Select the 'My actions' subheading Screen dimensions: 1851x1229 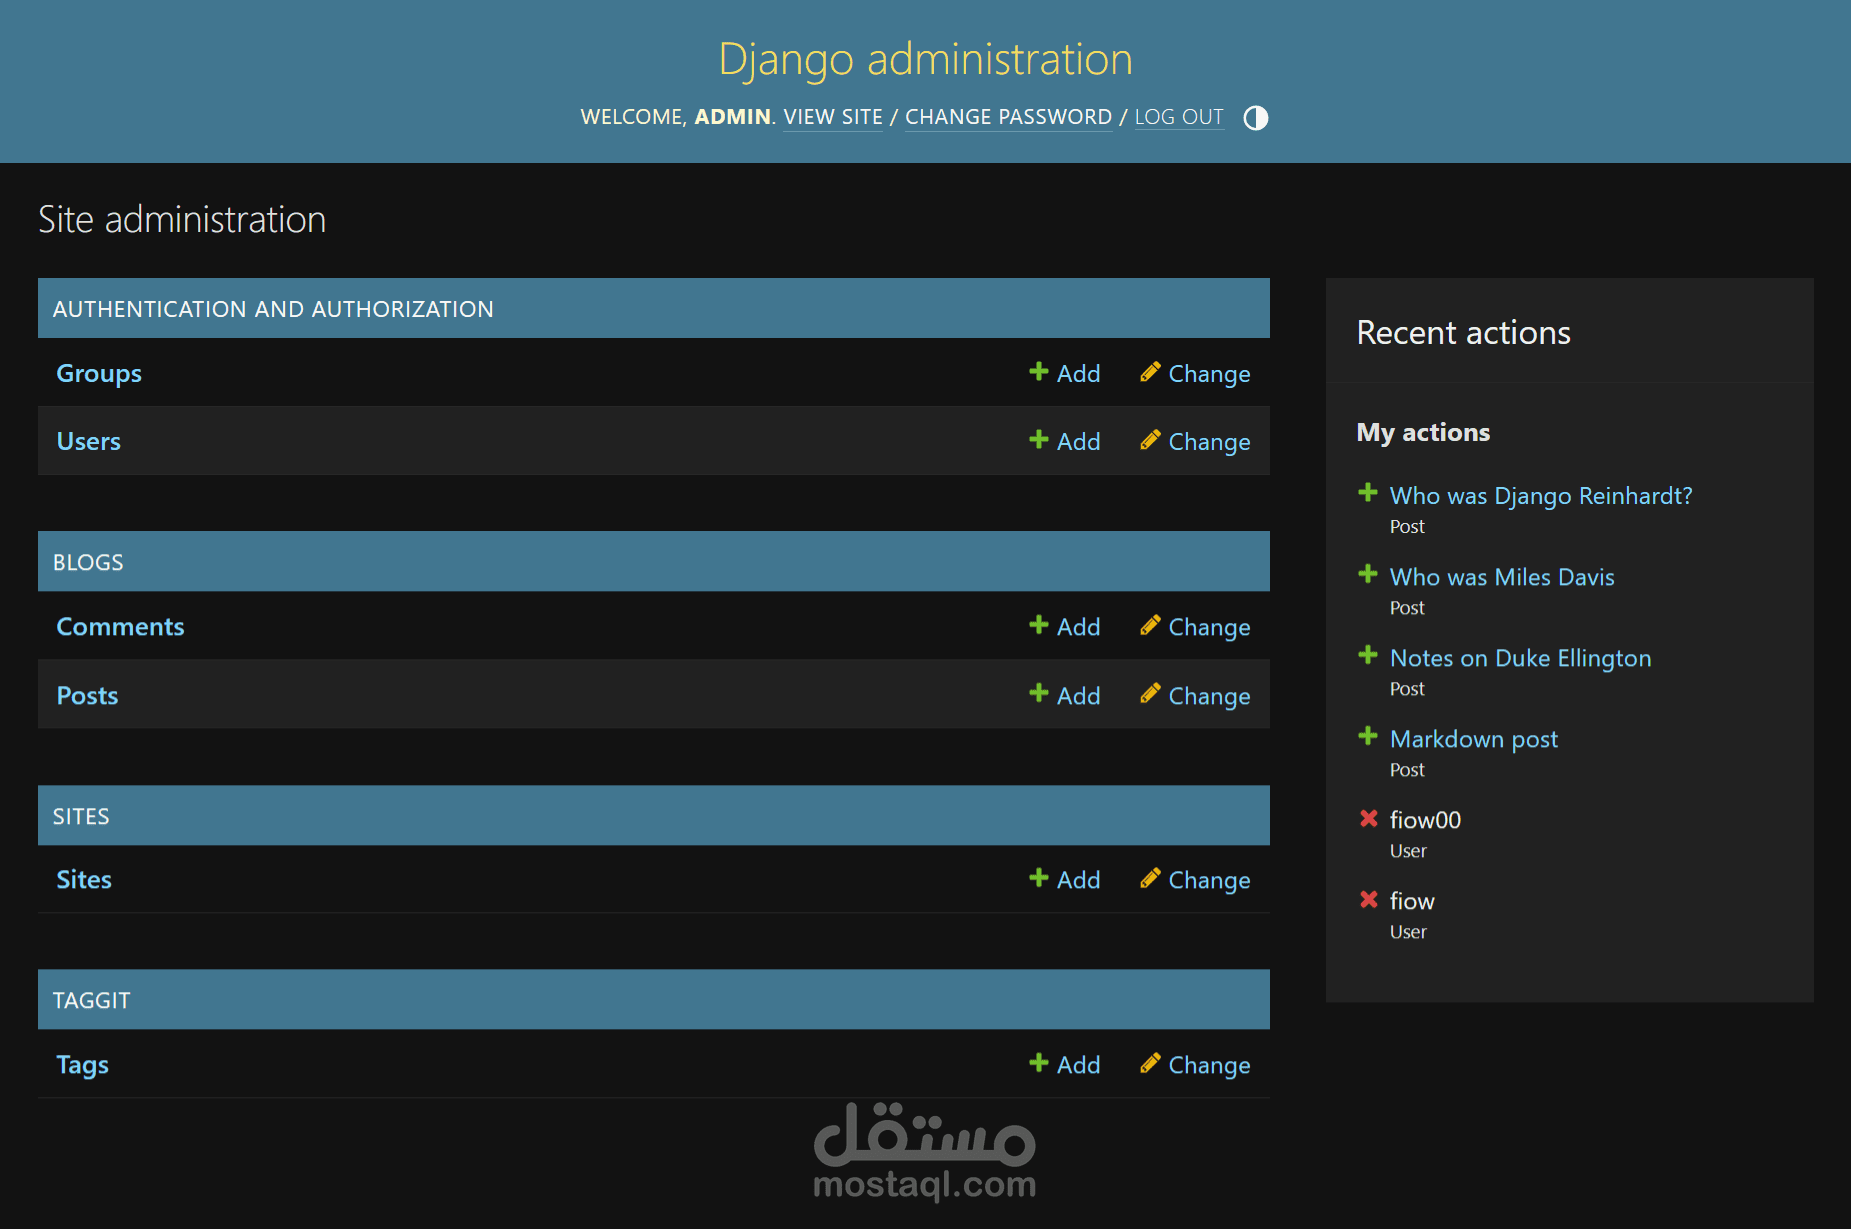1423,432
